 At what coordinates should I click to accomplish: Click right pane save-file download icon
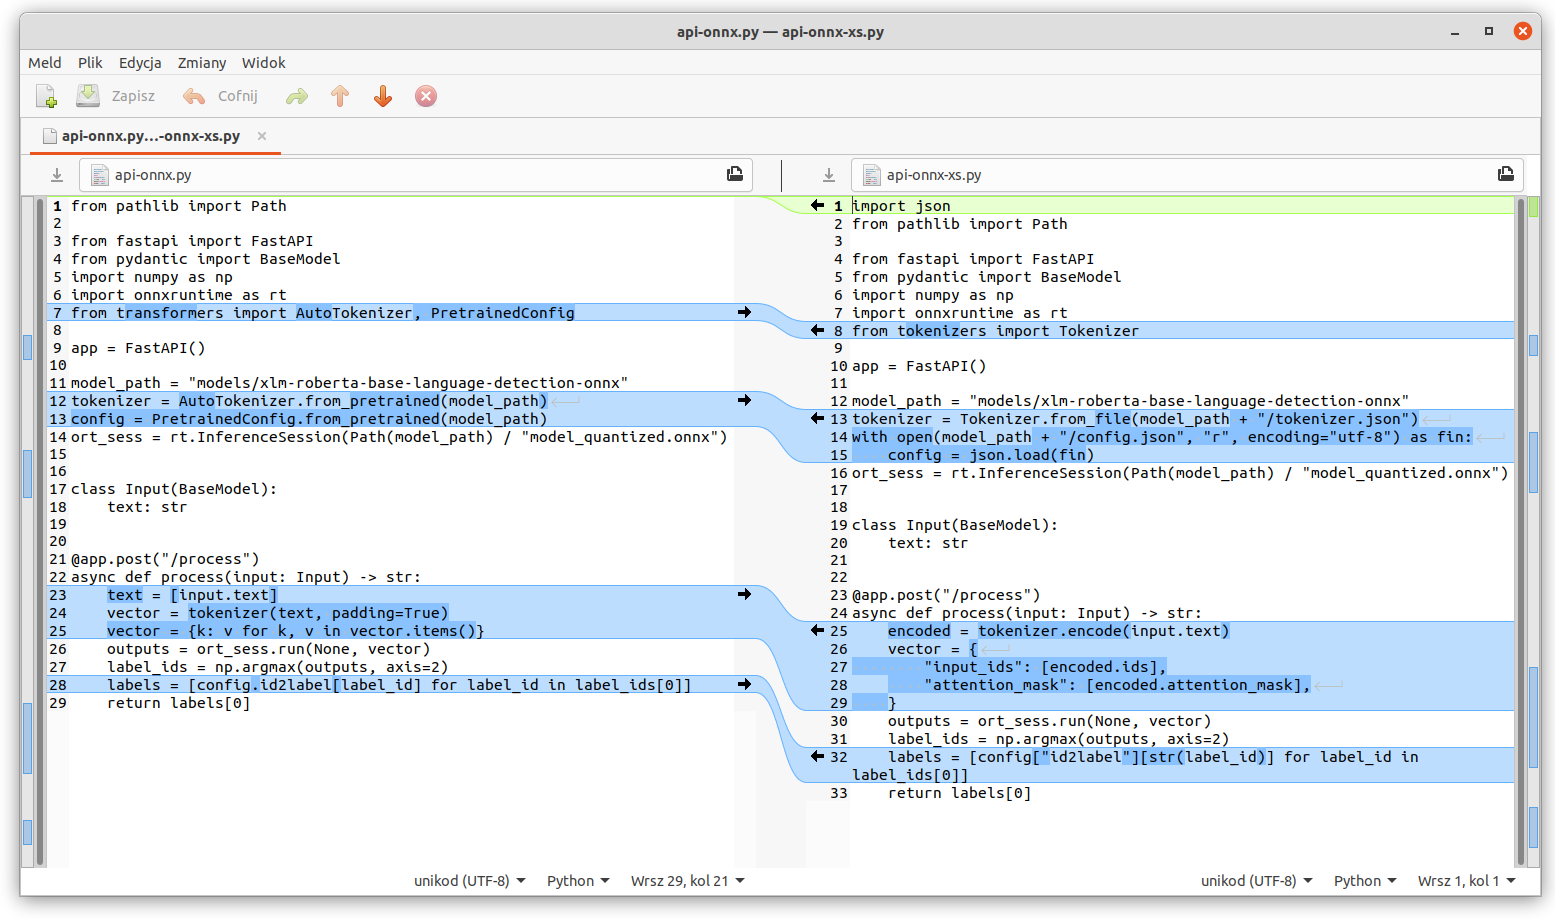click(x=829, y=175)
